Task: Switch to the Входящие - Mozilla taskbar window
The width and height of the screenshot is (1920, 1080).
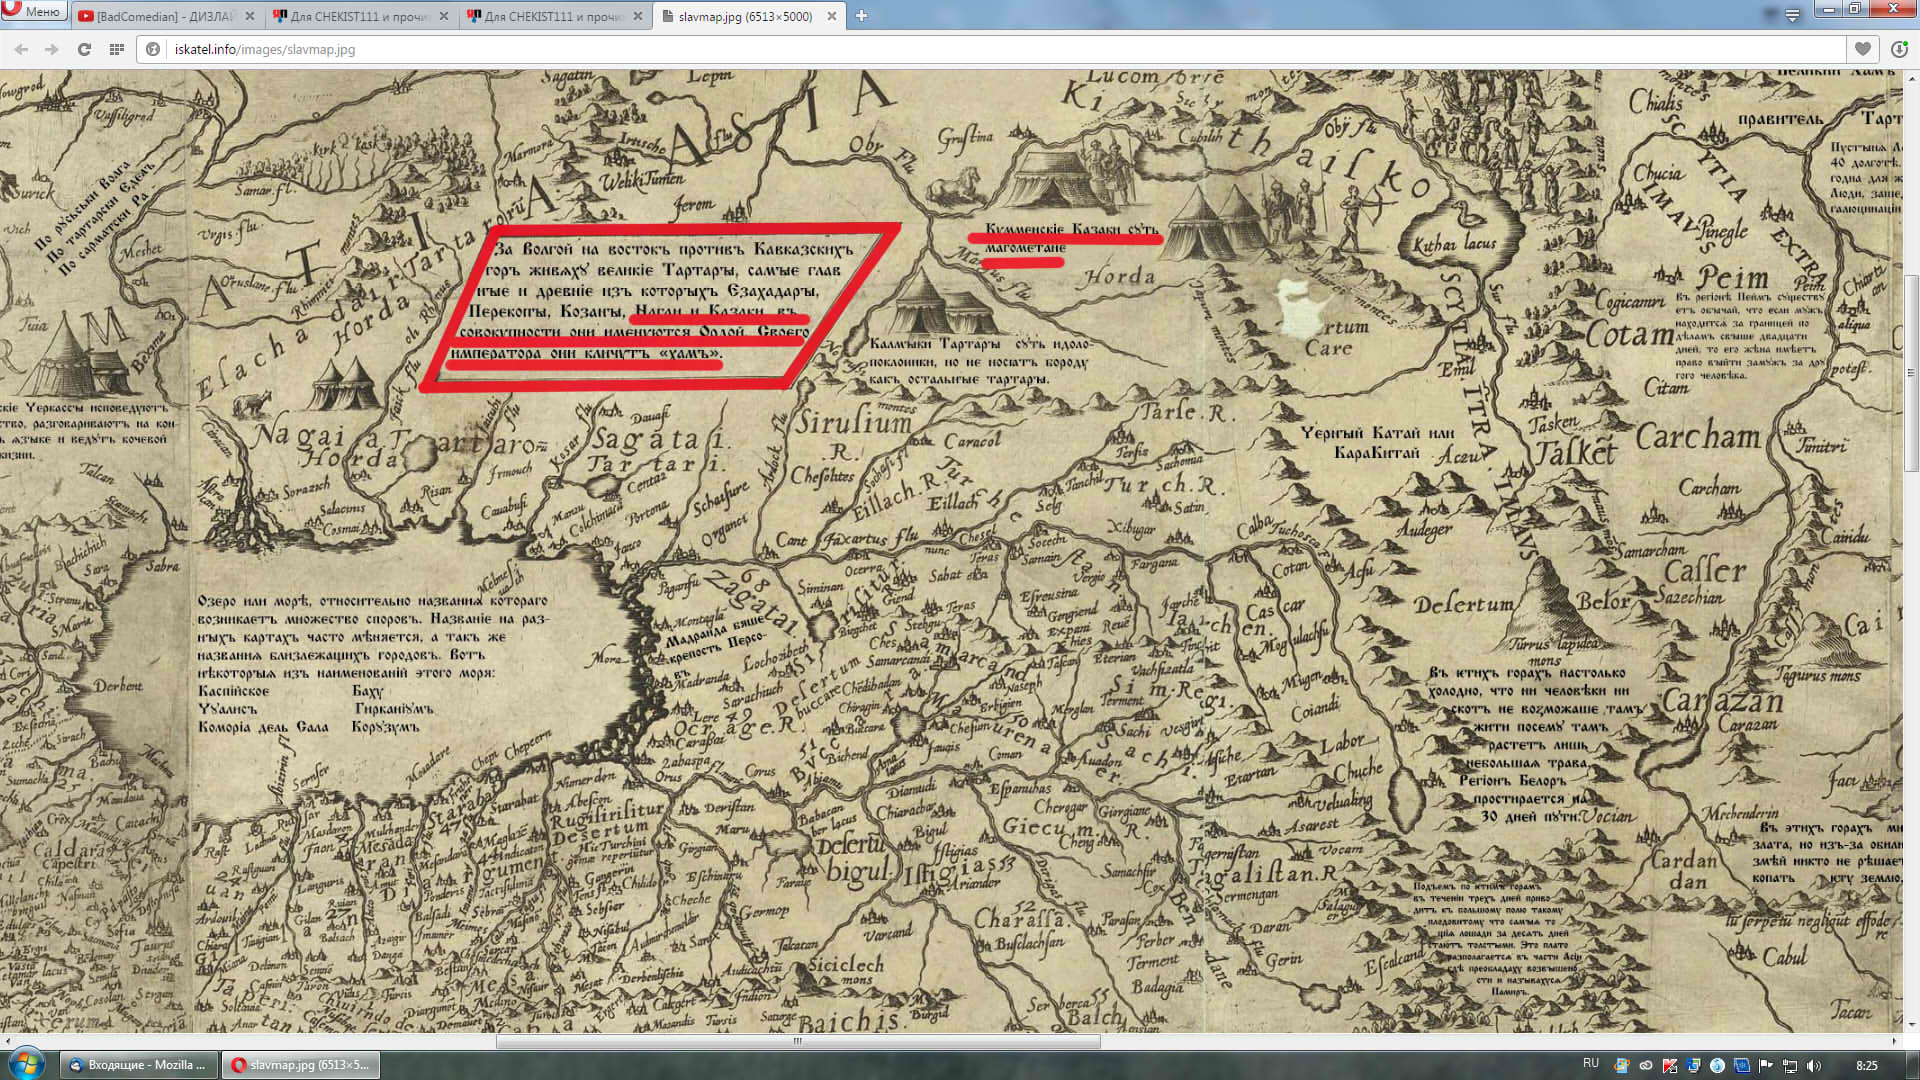Action: [x=138, y=1065]
